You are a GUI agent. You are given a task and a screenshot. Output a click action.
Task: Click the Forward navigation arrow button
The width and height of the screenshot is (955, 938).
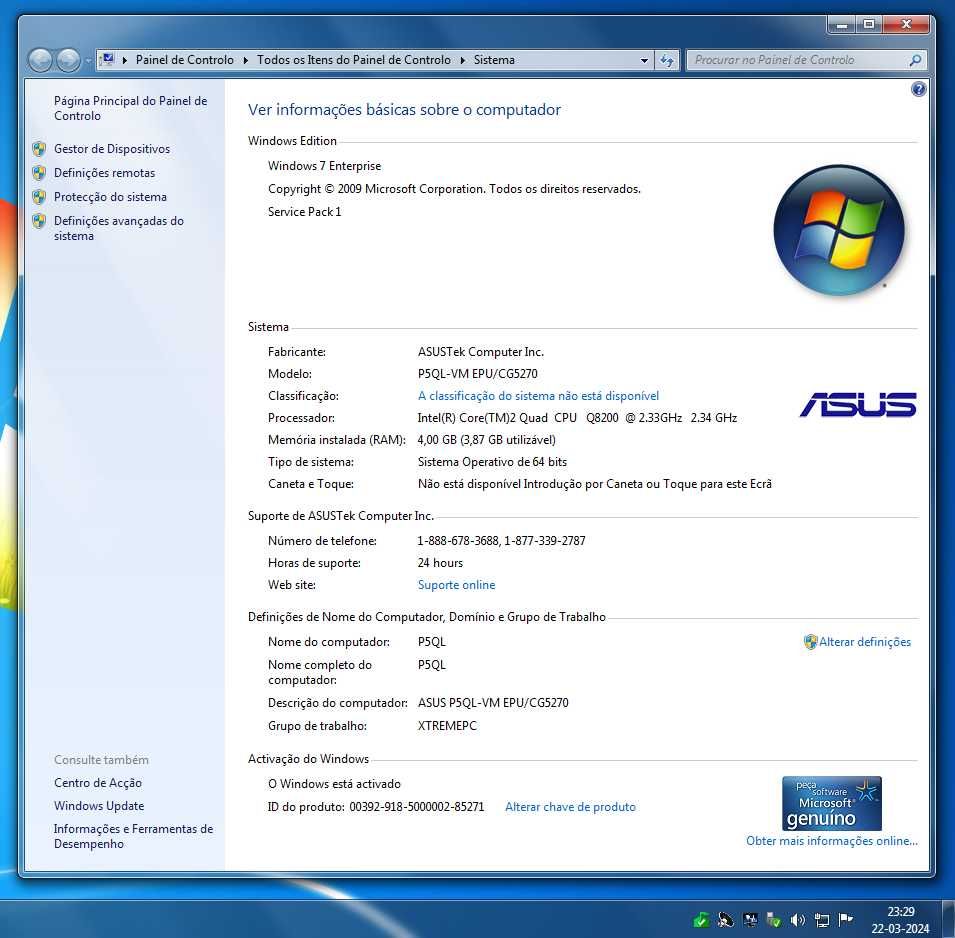tap(68, 60)
